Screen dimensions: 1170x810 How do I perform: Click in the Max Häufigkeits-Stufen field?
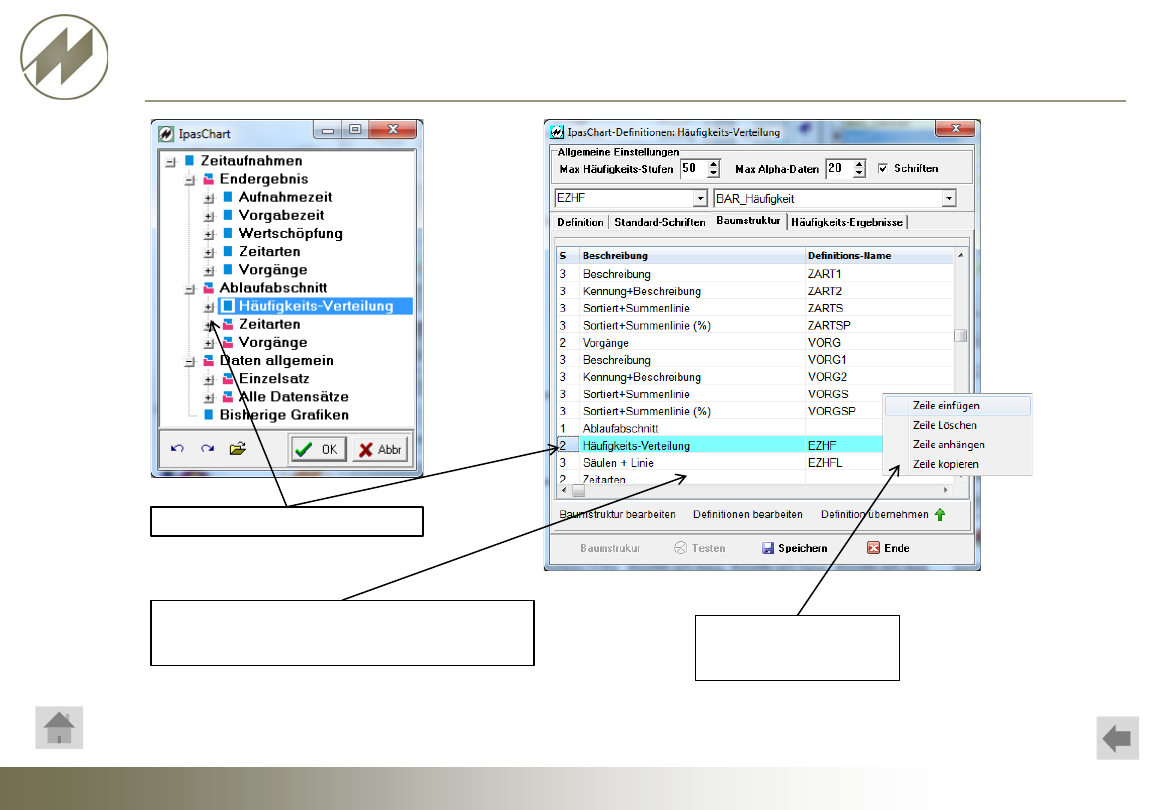pos(693,169)
